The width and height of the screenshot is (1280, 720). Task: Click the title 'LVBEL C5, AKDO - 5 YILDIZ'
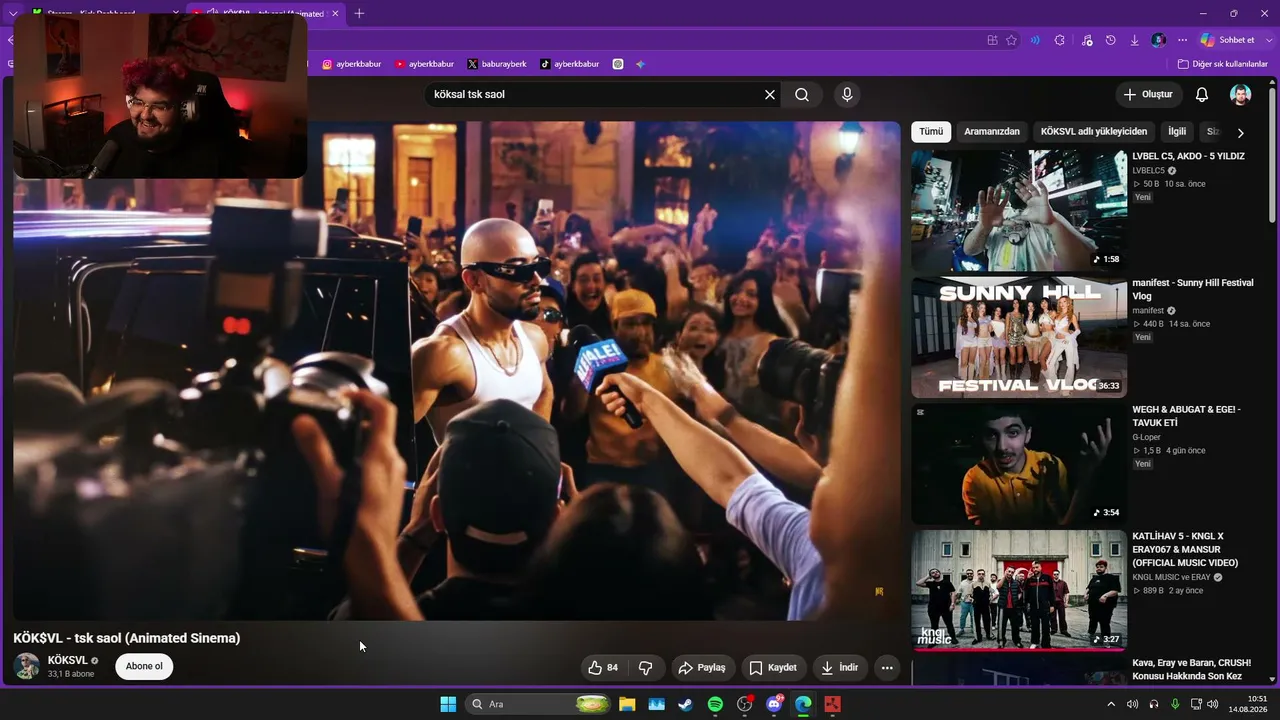(1188, 157)
